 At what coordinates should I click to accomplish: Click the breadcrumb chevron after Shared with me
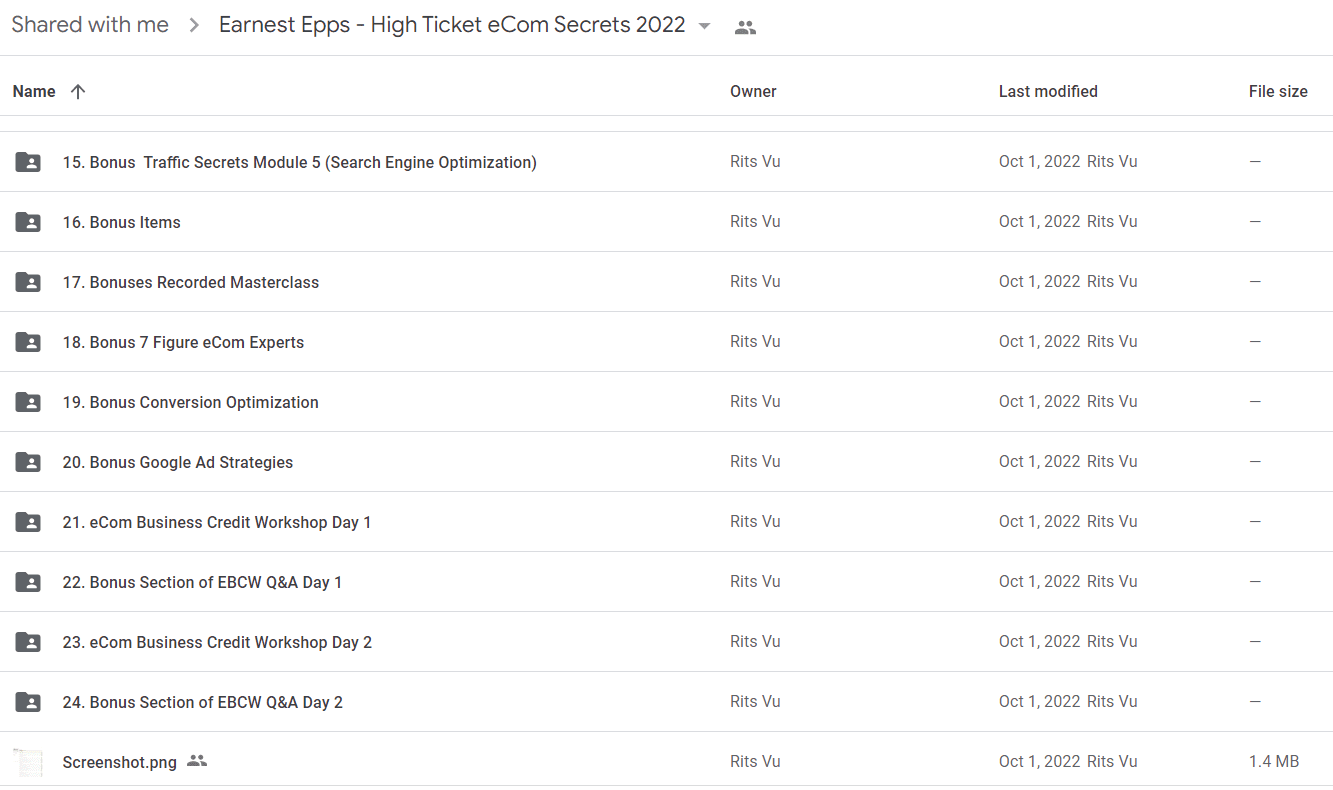(194, 26)
